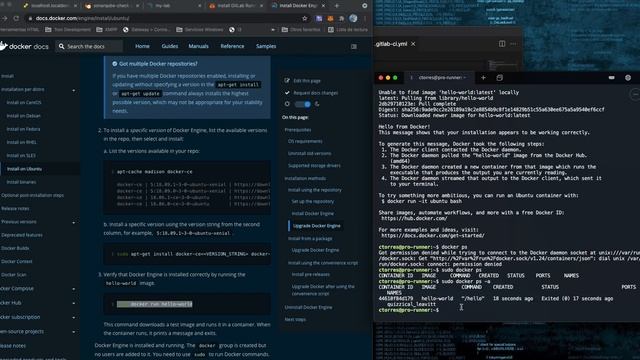The height and width of the screenshot is (360, 640).
Task: Click terminal tab overview icon
Action: 500,78
